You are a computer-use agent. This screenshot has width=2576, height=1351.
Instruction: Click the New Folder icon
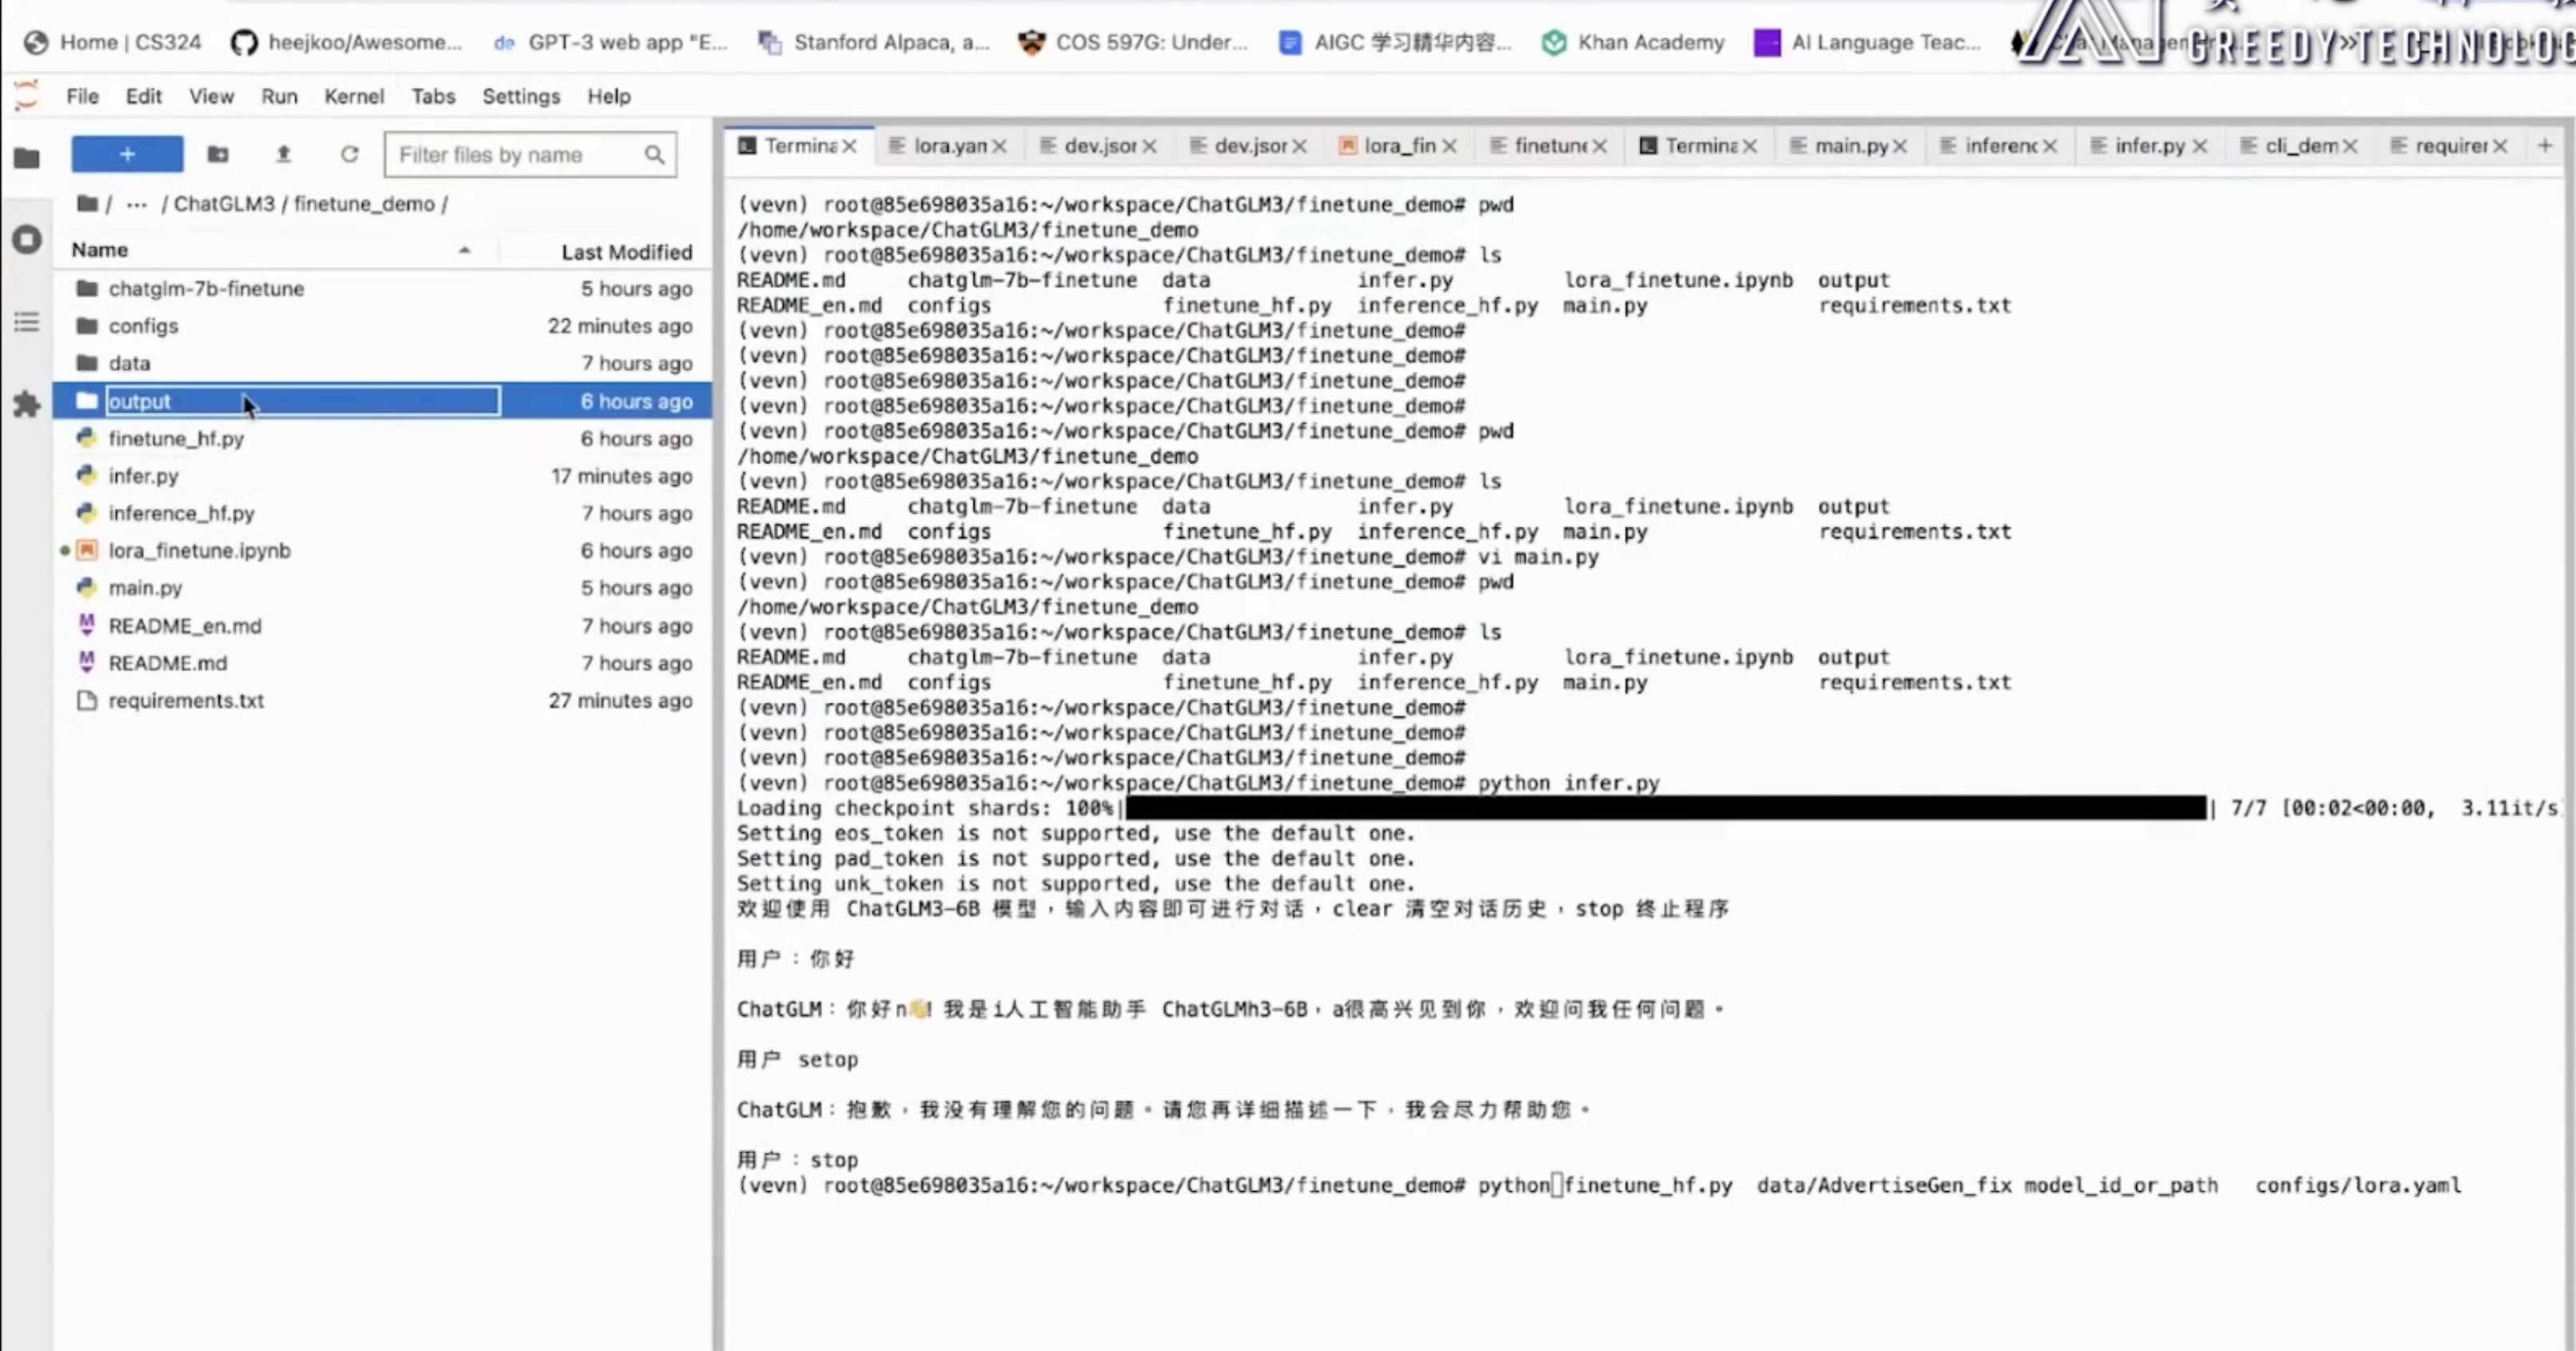217,154
